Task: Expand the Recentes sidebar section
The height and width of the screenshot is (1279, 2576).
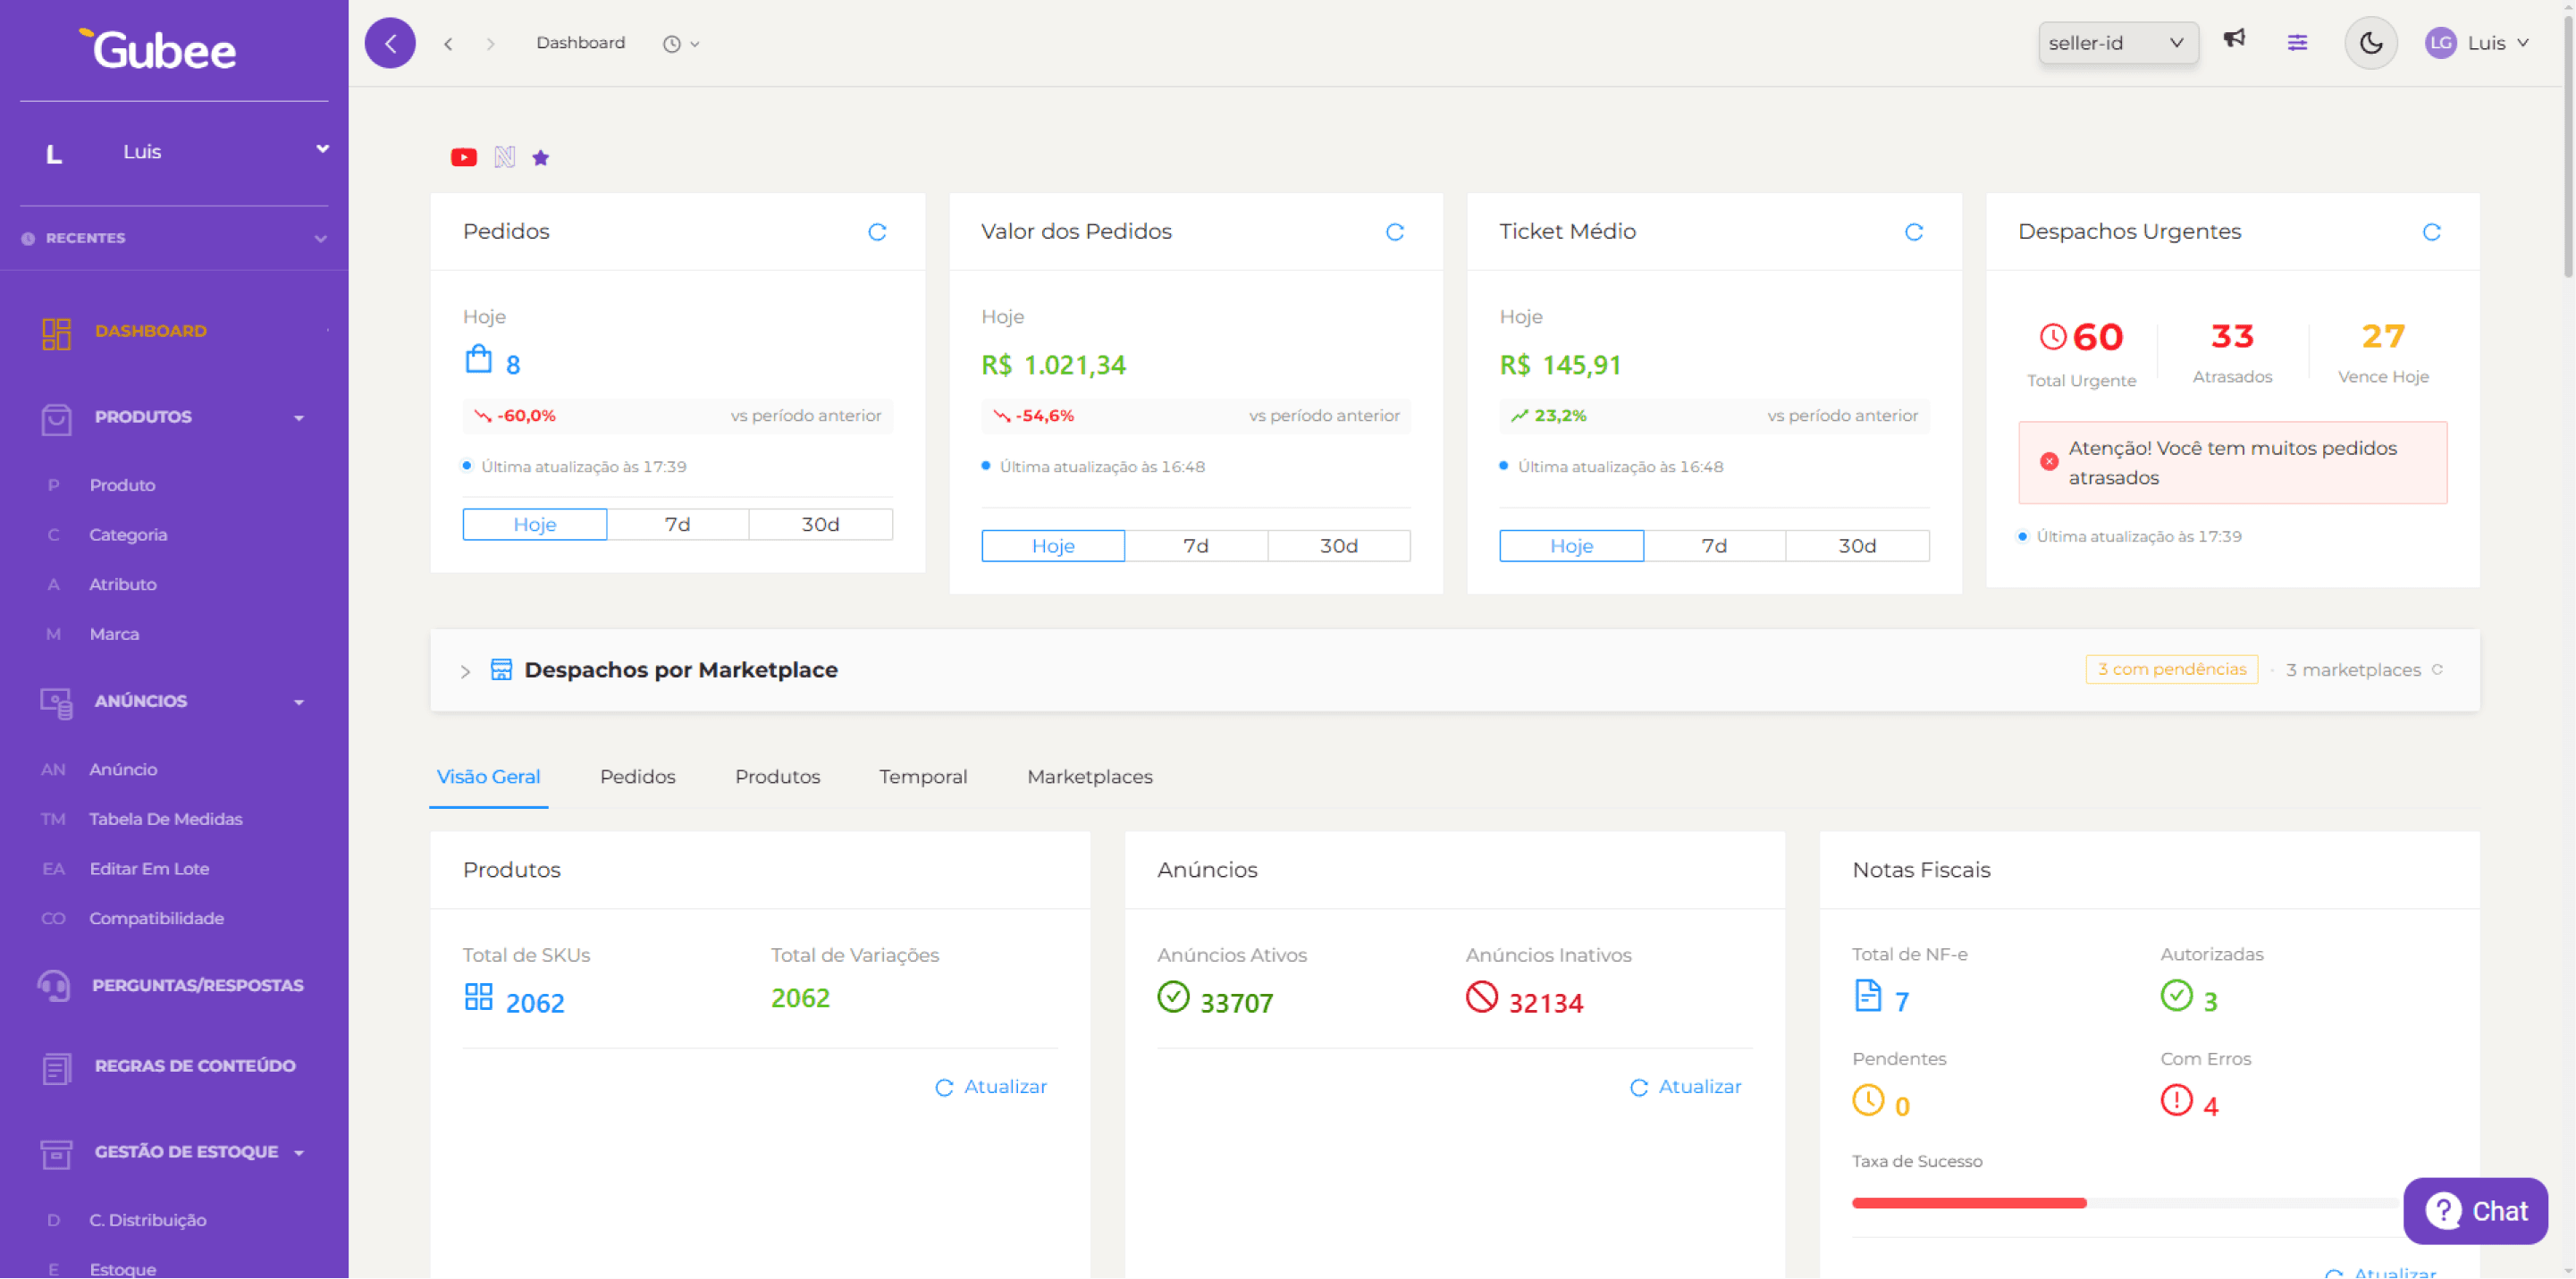Action: click(x=320, y=238)
